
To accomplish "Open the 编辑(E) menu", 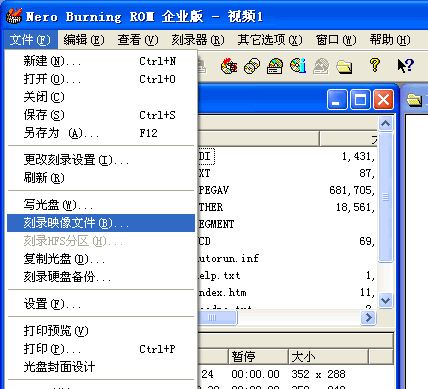I will coord(84,40).
